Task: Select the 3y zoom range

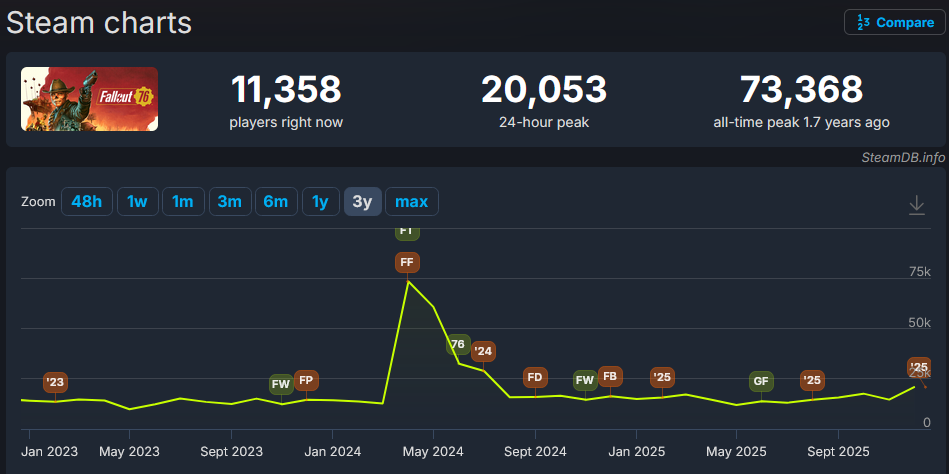Action: [x=363, y=202]
